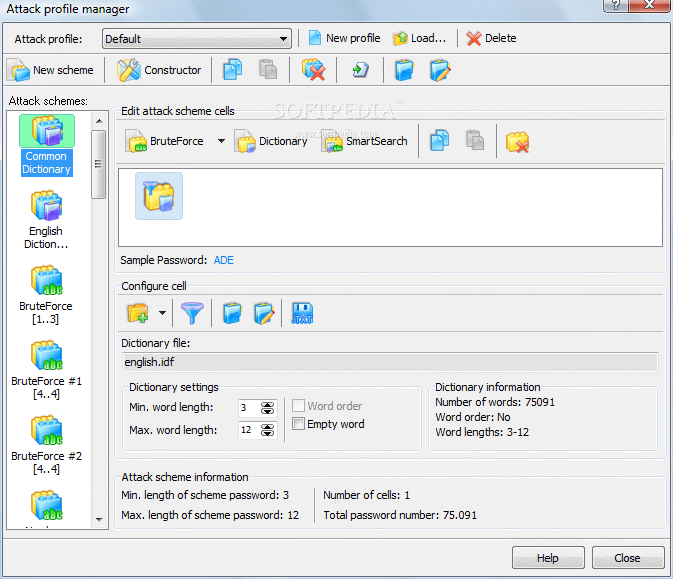Create a New profile

(x=344, y=38)
